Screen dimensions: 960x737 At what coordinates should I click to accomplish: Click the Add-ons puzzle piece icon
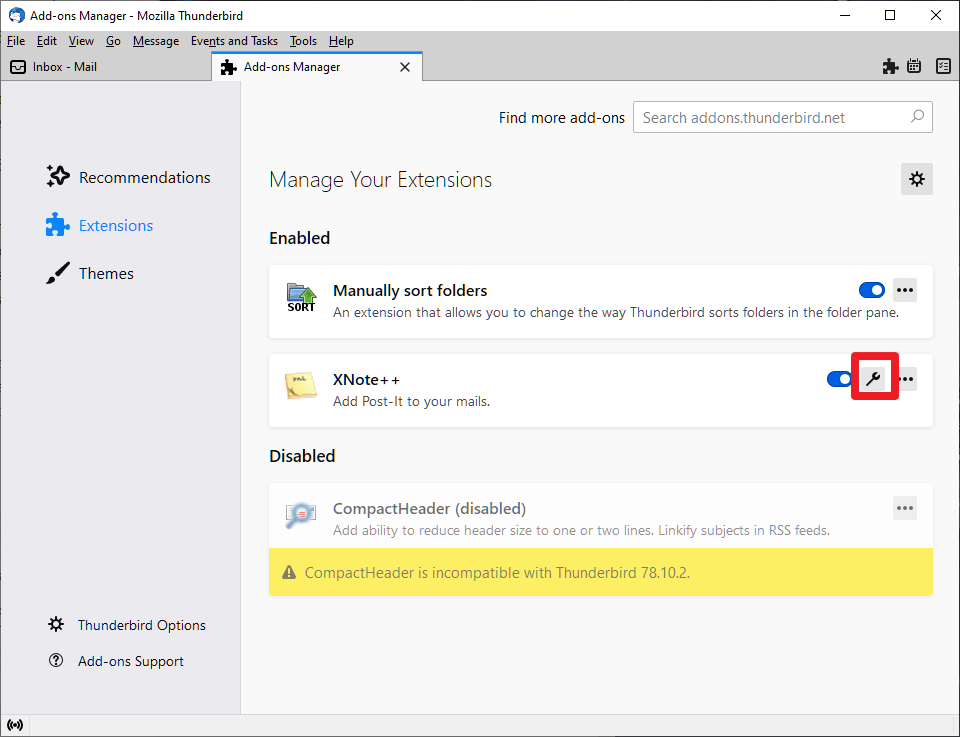(x=890, y=66)
